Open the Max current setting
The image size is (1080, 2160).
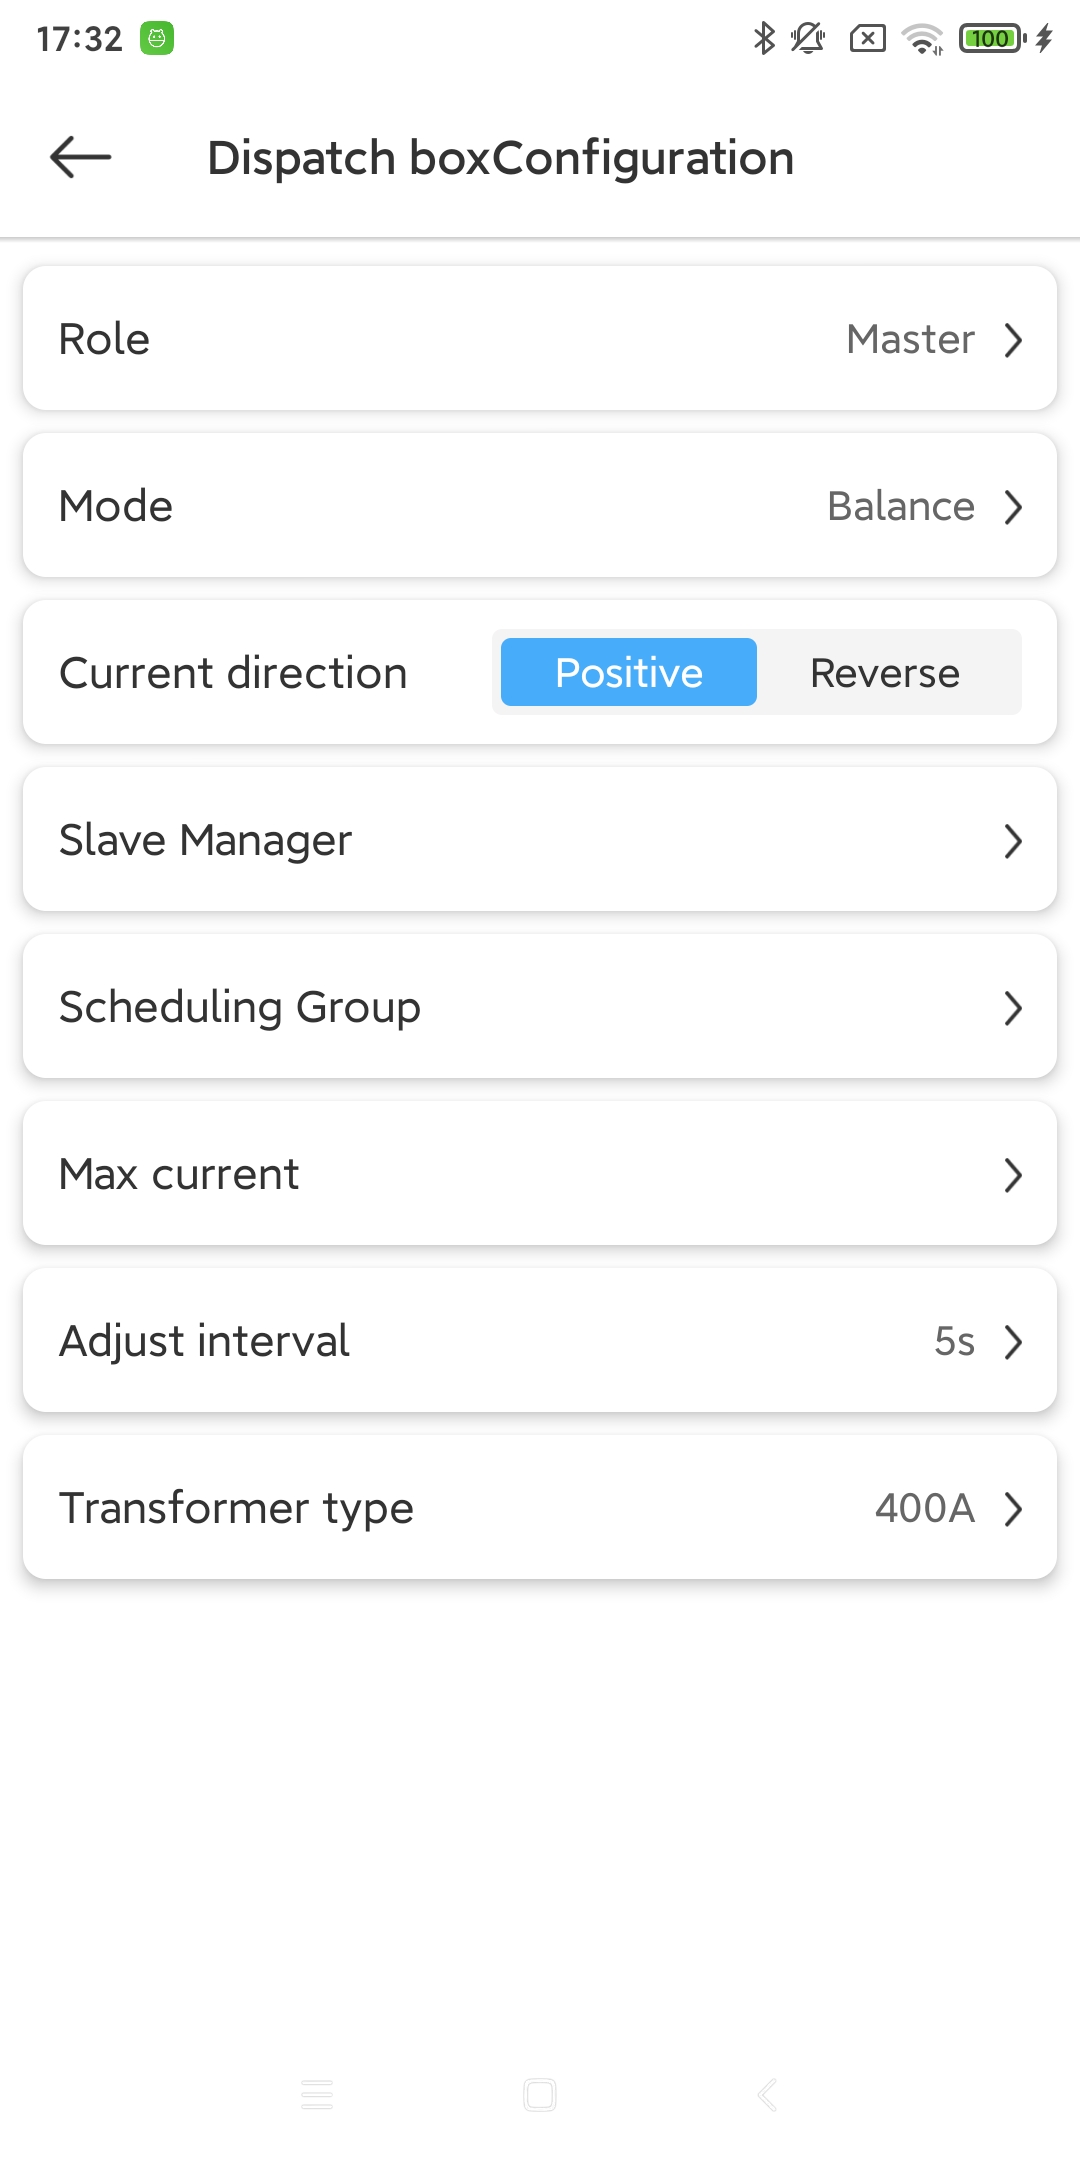pos(540,1174)
